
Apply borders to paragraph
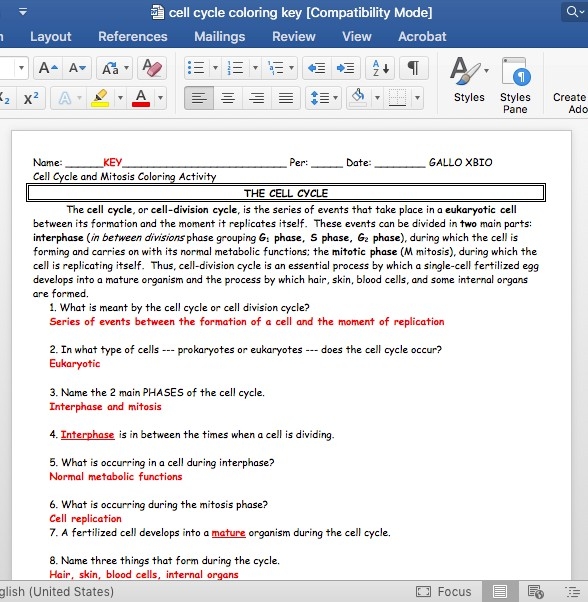(397, 98)
